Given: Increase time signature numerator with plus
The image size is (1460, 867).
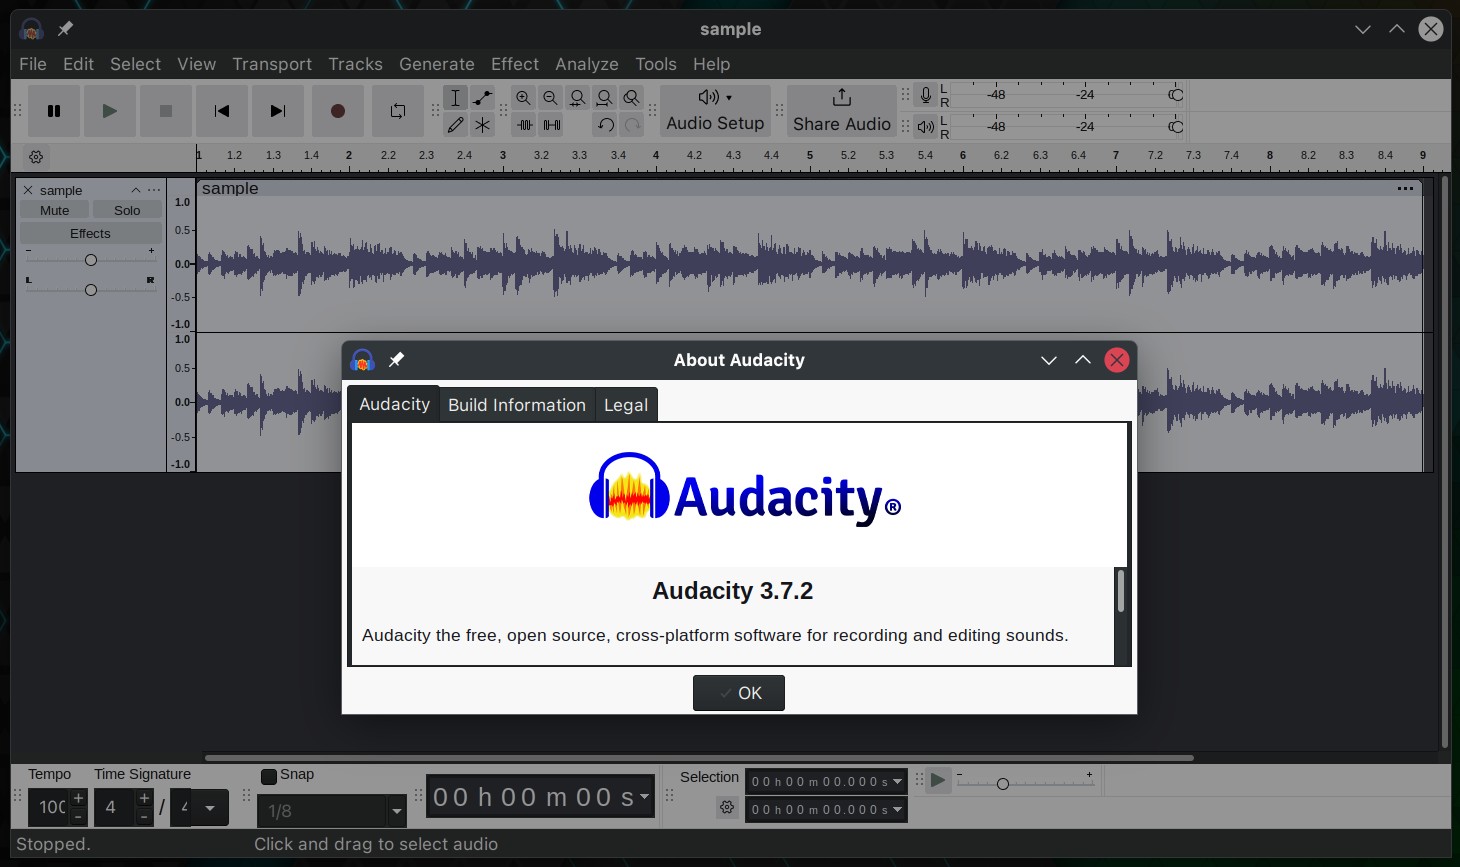Looking at the screenshot, I should pos(144,798).
